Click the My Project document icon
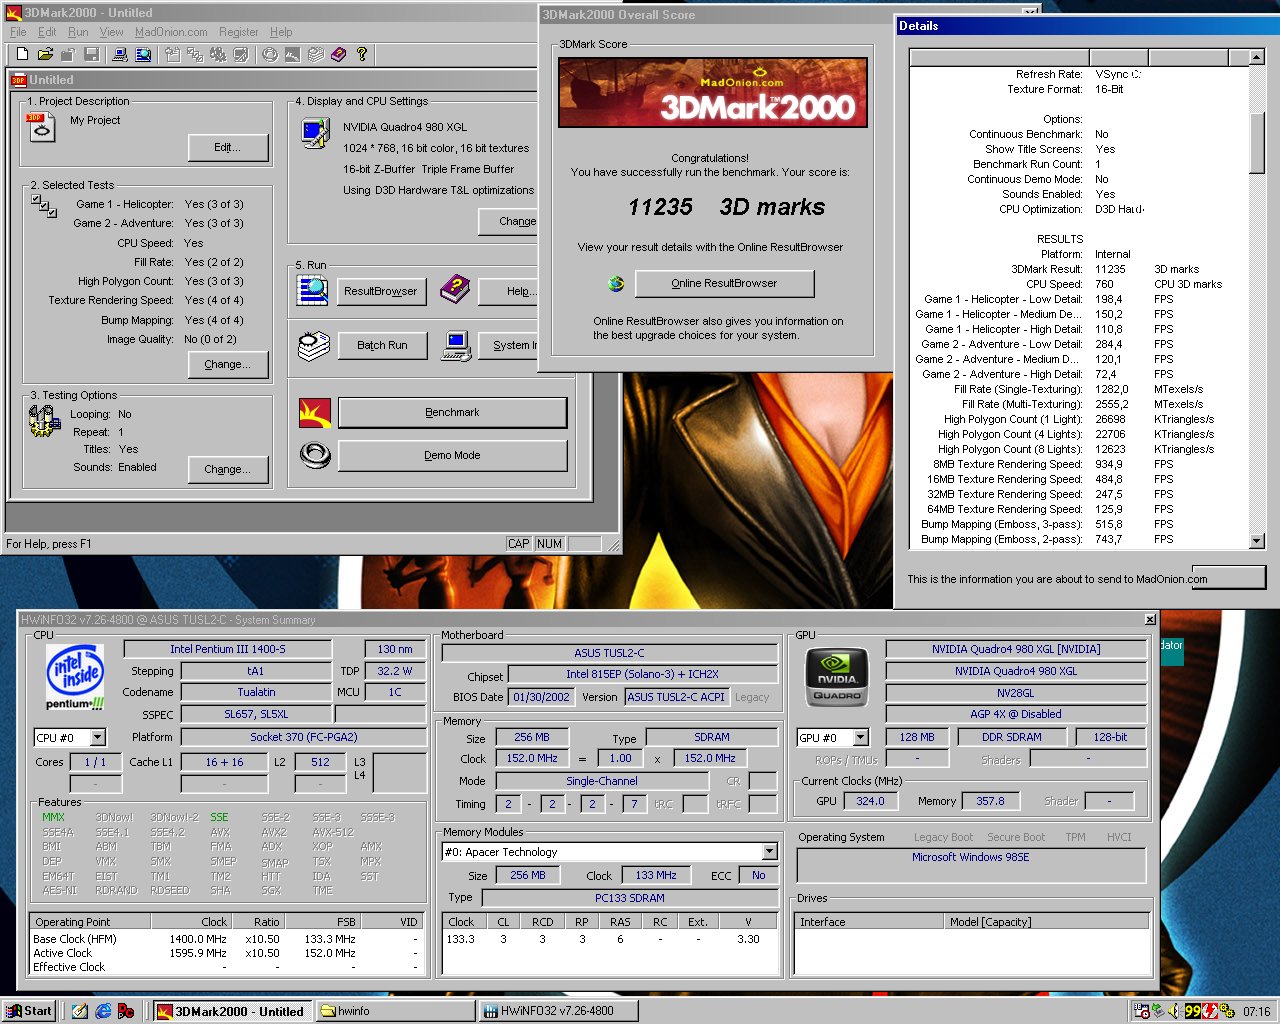1280x1024 pixels. click(x=42, y=127)
